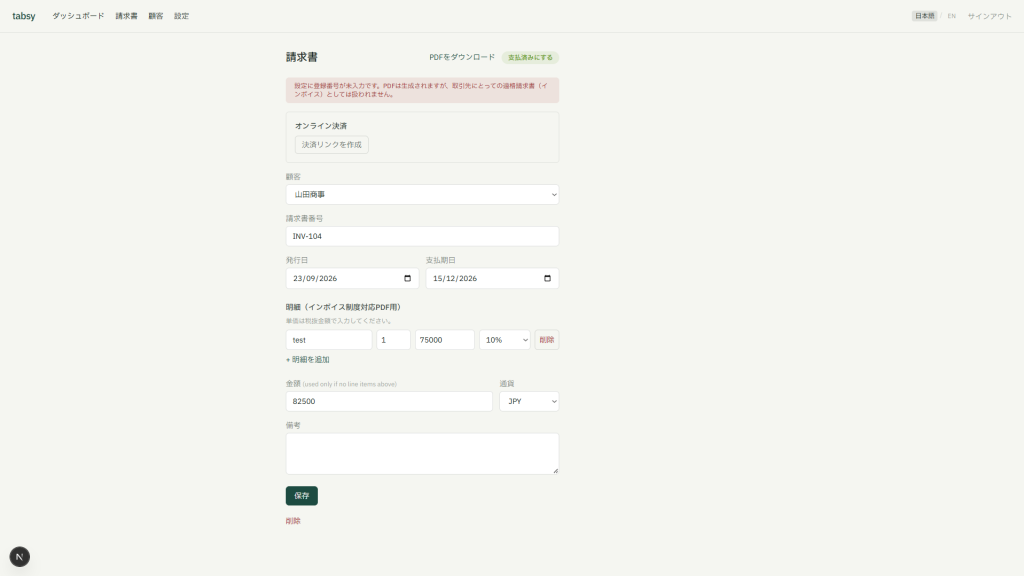The image size is (1024, 576).
Task: Click the 発行日 date field
Action: tap(352, 278)
